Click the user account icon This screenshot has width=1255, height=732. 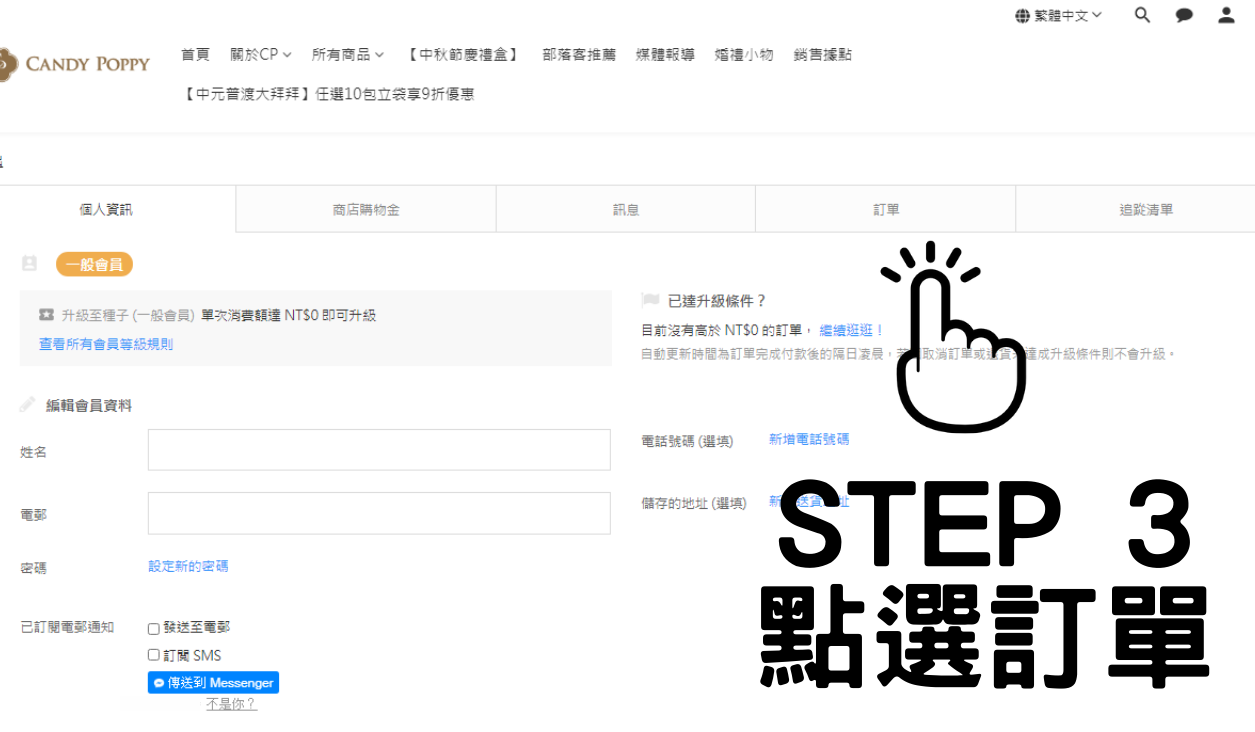pos(1226,15)
